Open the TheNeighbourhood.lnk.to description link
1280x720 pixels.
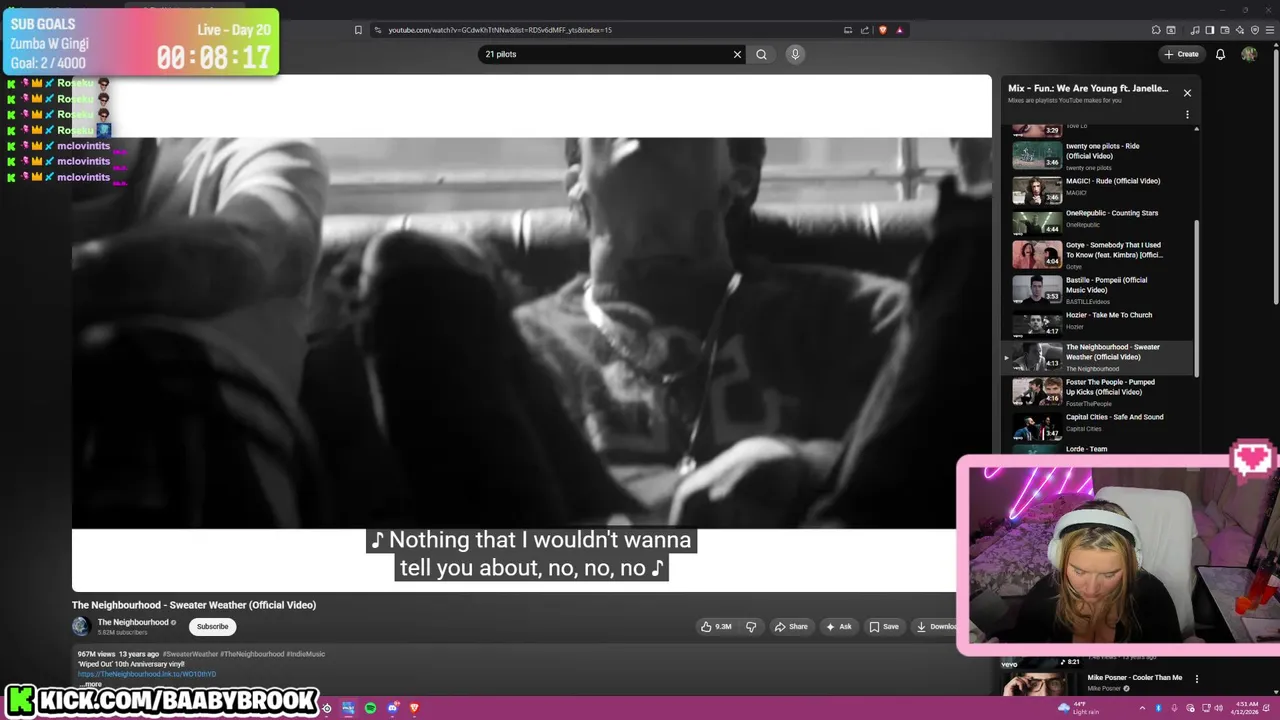(x=147, y=674)
